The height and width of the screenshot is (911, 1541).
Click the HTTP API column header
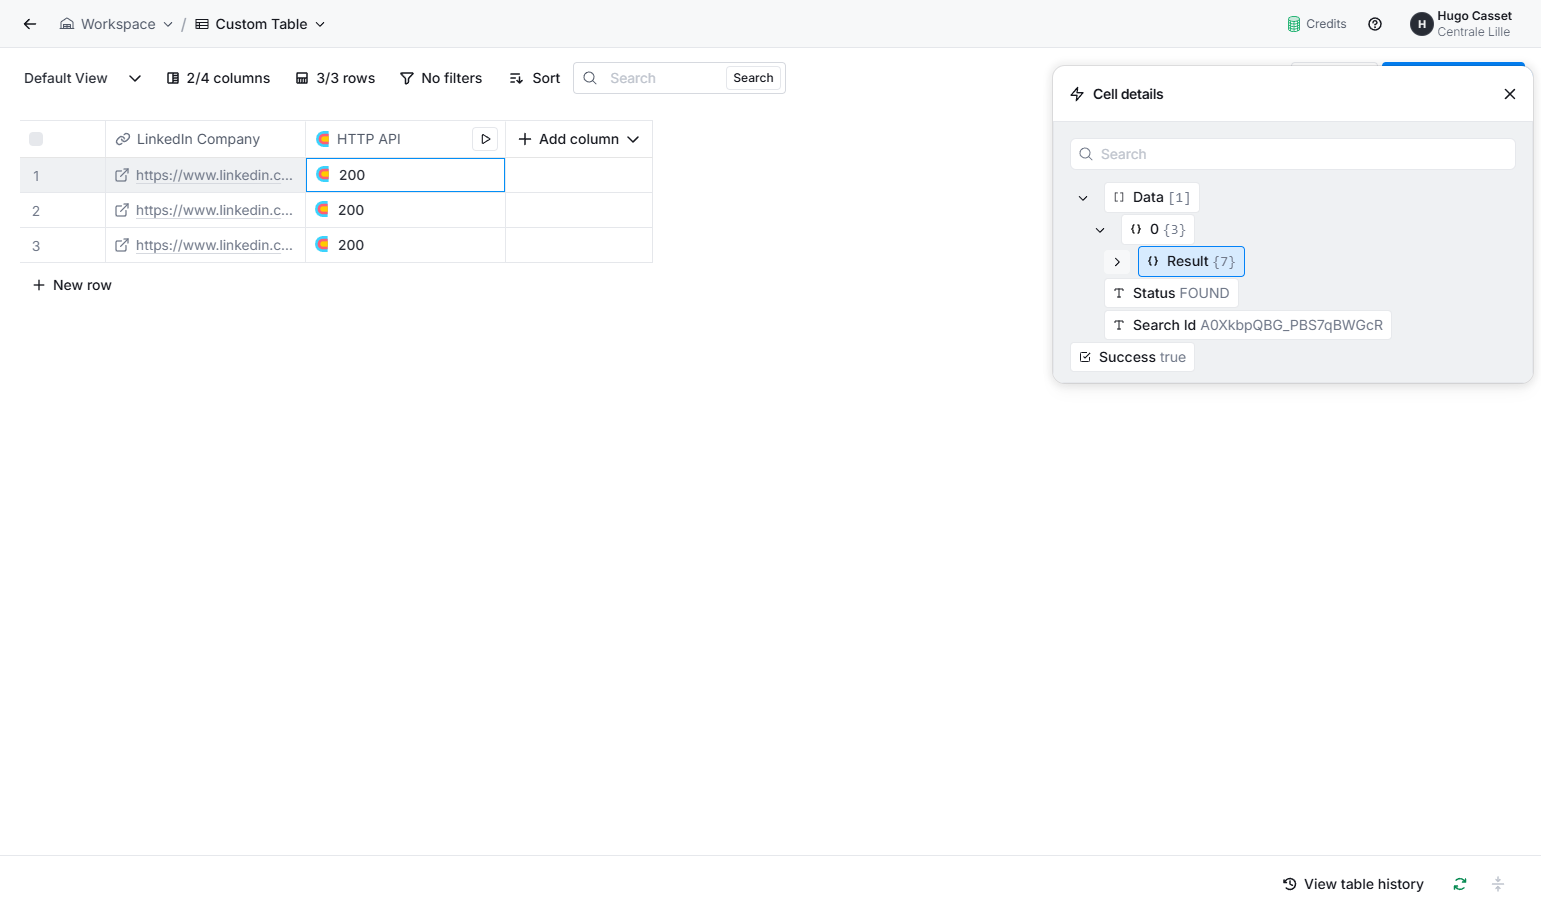click(390, 139)
